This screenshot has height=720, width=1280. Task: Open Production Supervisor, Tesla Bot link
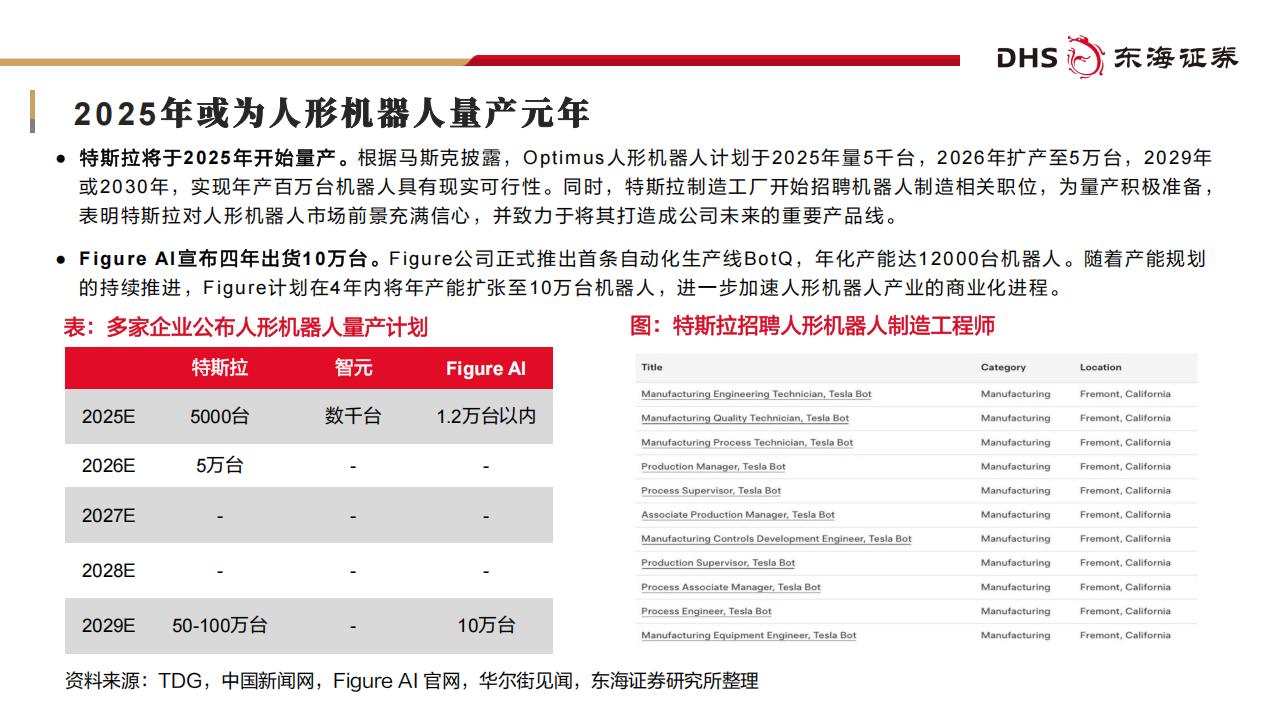718,563
